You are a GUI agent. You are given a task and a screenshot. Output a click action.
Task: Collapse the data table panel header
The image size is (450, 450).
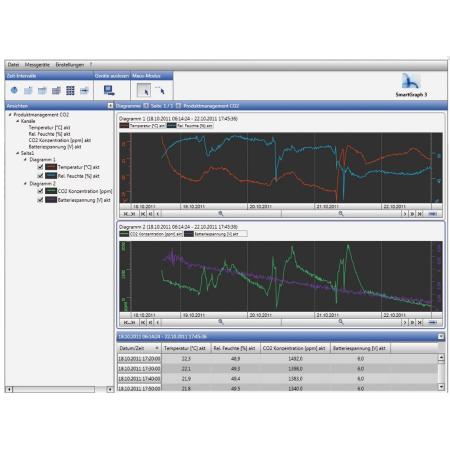440,337
